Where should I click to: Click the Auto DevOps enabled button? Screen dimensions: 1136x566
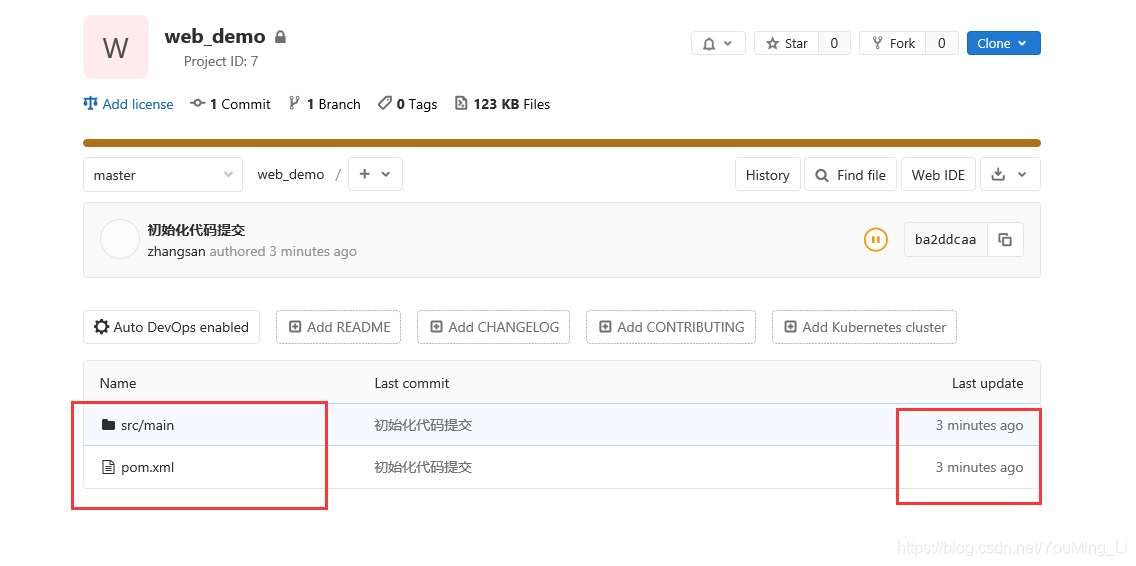point(171,327)
